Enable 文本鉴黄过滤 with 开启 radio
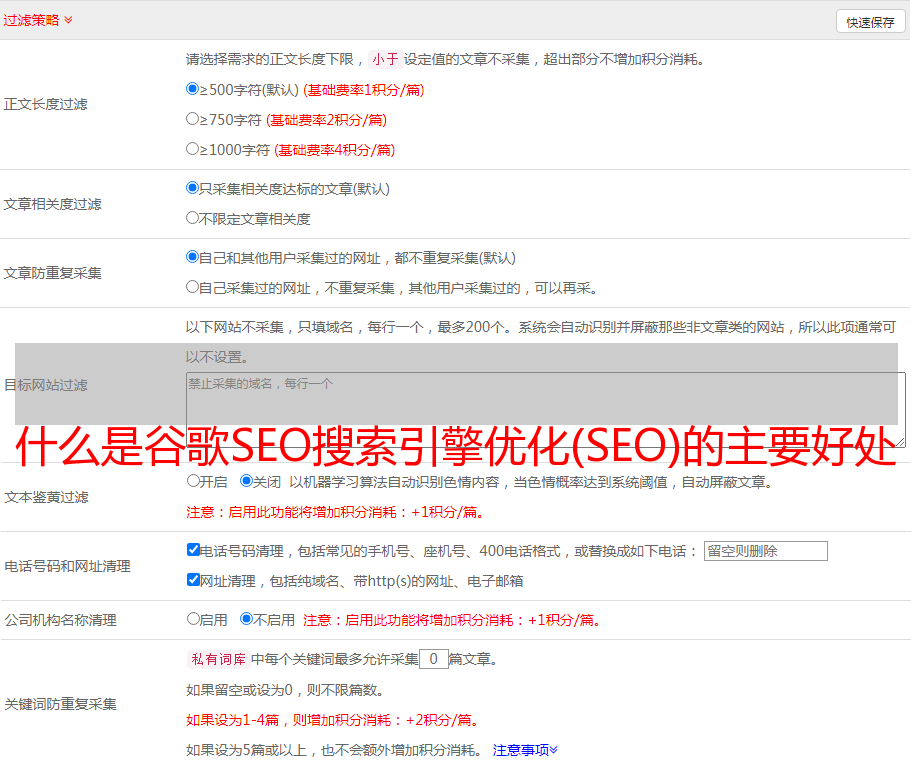Screen dimensions: 912x768 pos(193,481)
